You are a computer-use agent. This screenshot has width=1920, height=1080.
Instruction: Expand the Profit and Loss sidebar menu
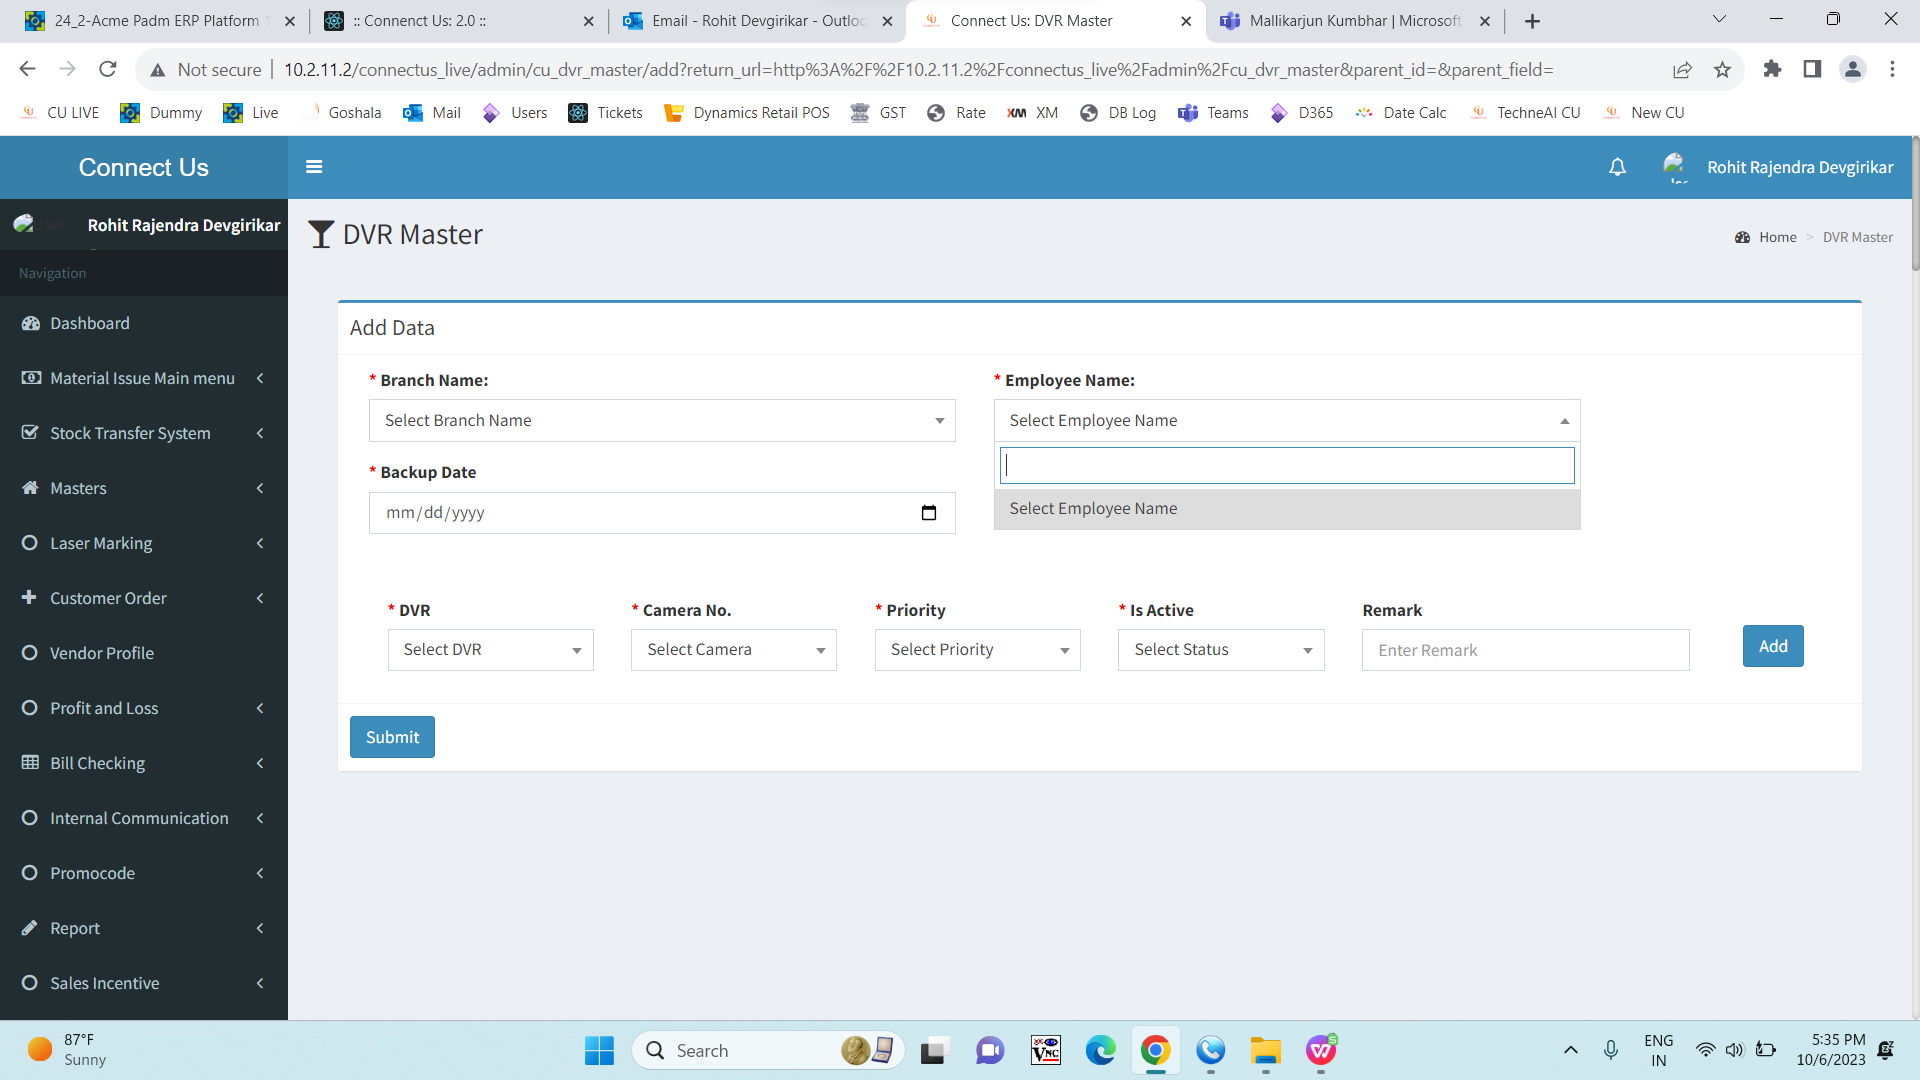click(144, 708)
